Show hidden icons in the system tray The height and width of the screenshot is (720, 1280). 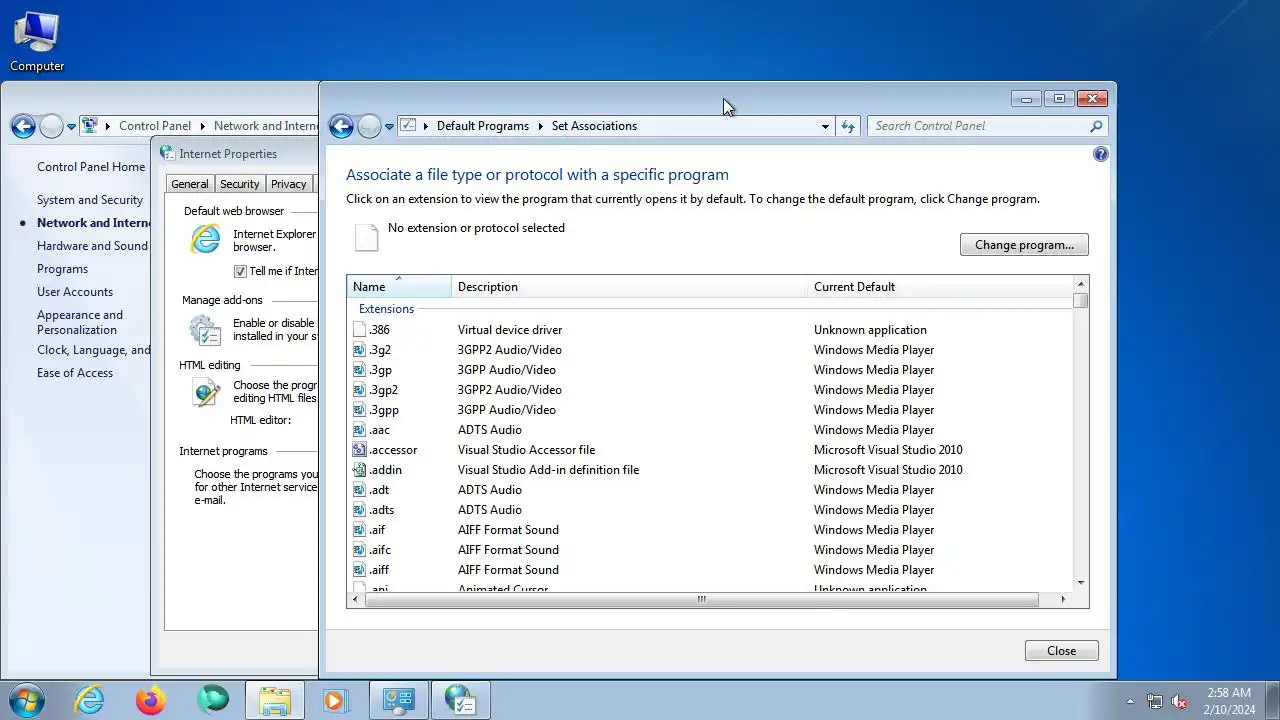pos(1130,701)
